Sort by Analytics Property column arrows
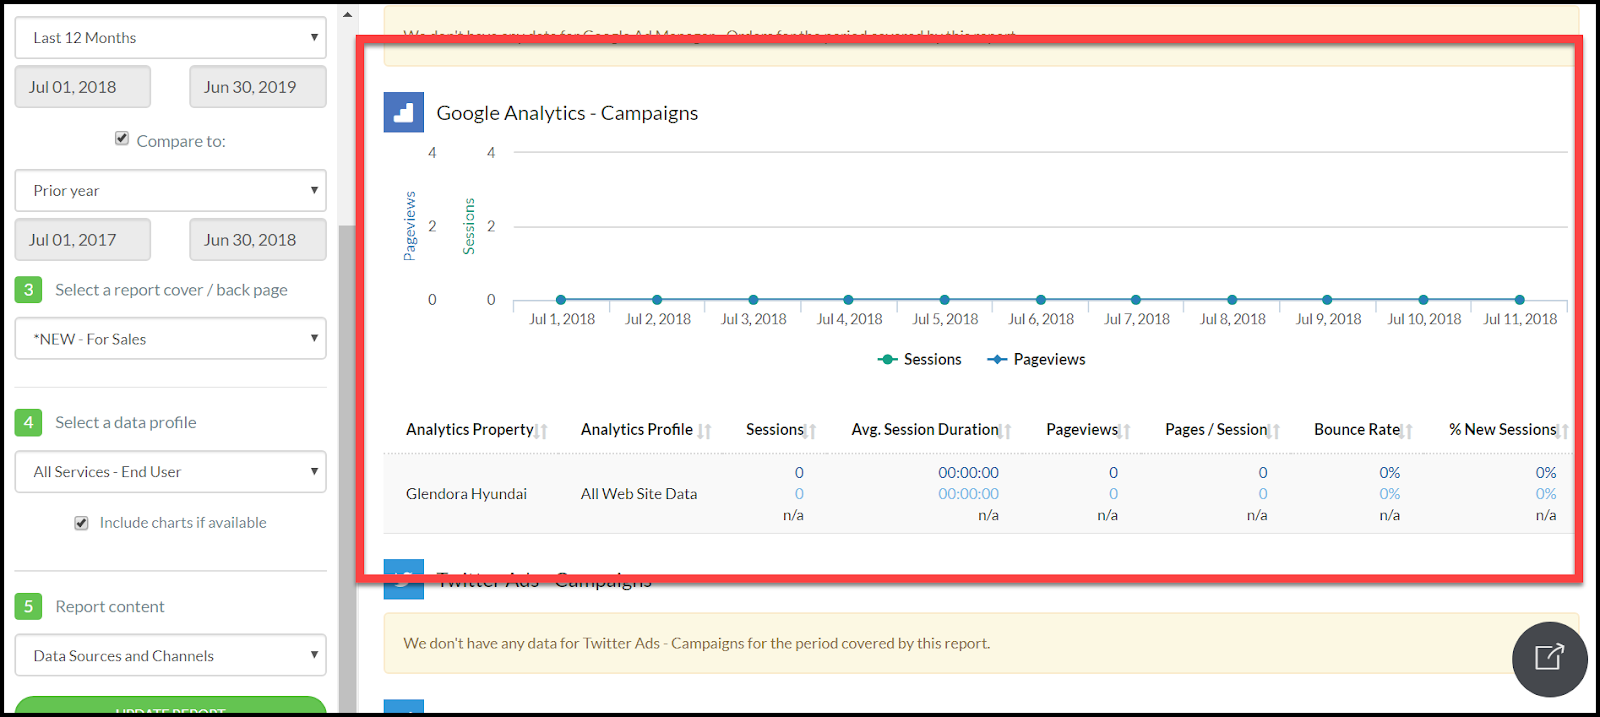Screen dimensions: 1600x717 click(541, 431)
